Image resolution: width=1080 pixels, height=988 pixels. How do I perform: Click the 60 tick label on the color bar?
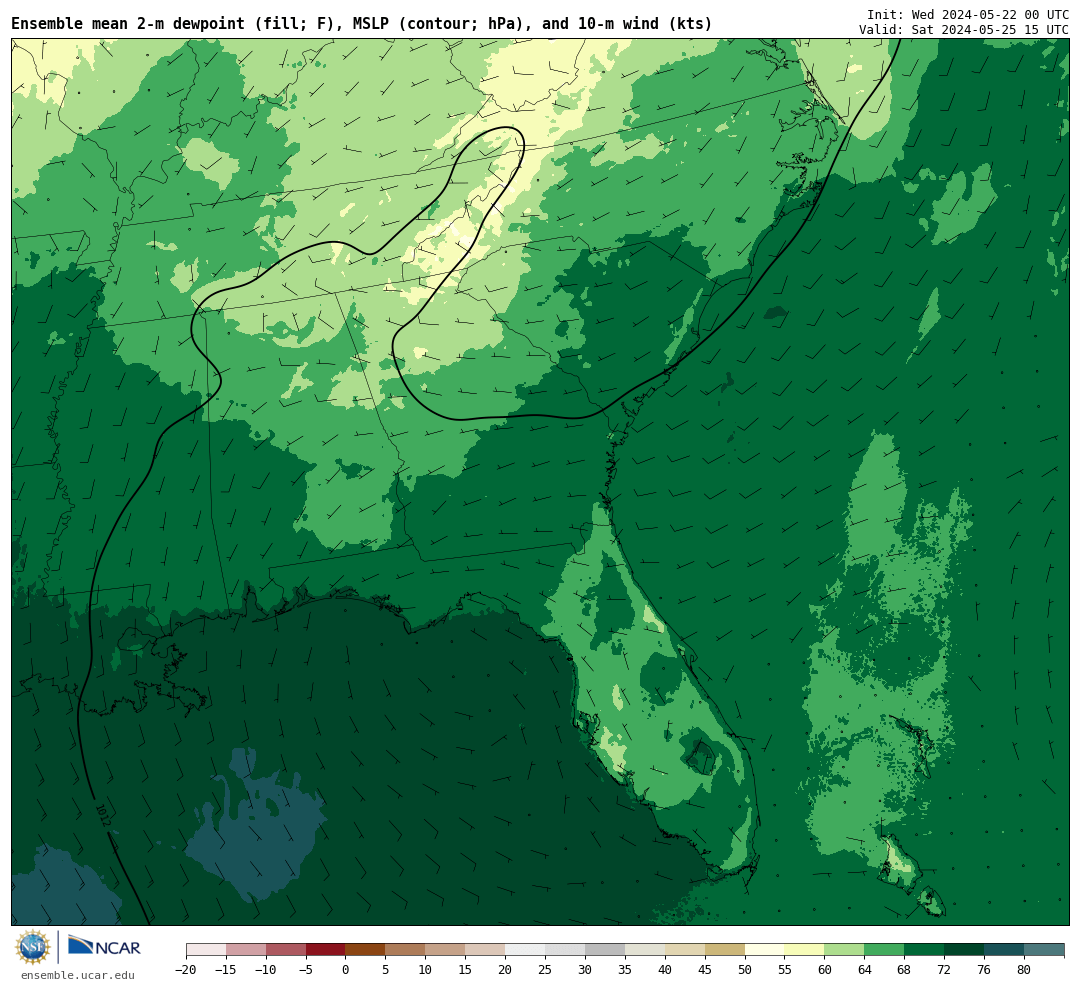824,969
